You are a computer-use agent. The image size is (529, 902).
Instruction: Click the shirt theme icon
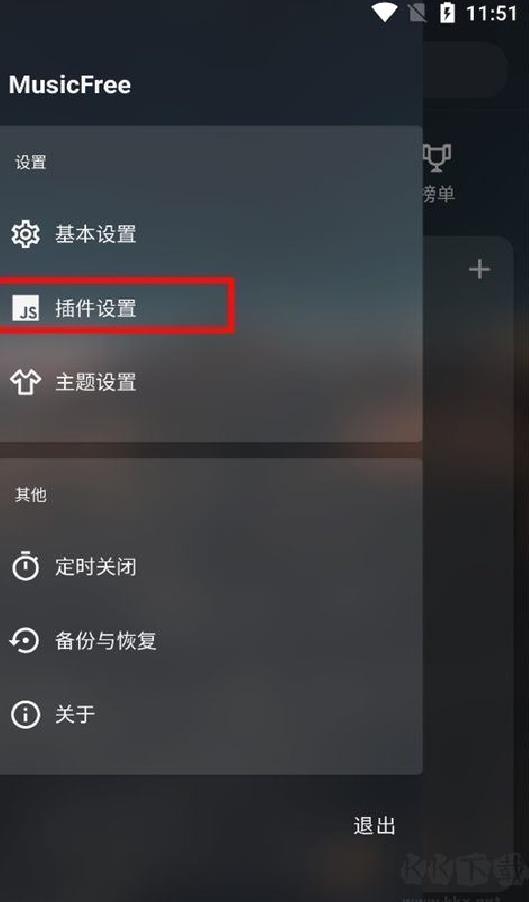pos(25,382)
